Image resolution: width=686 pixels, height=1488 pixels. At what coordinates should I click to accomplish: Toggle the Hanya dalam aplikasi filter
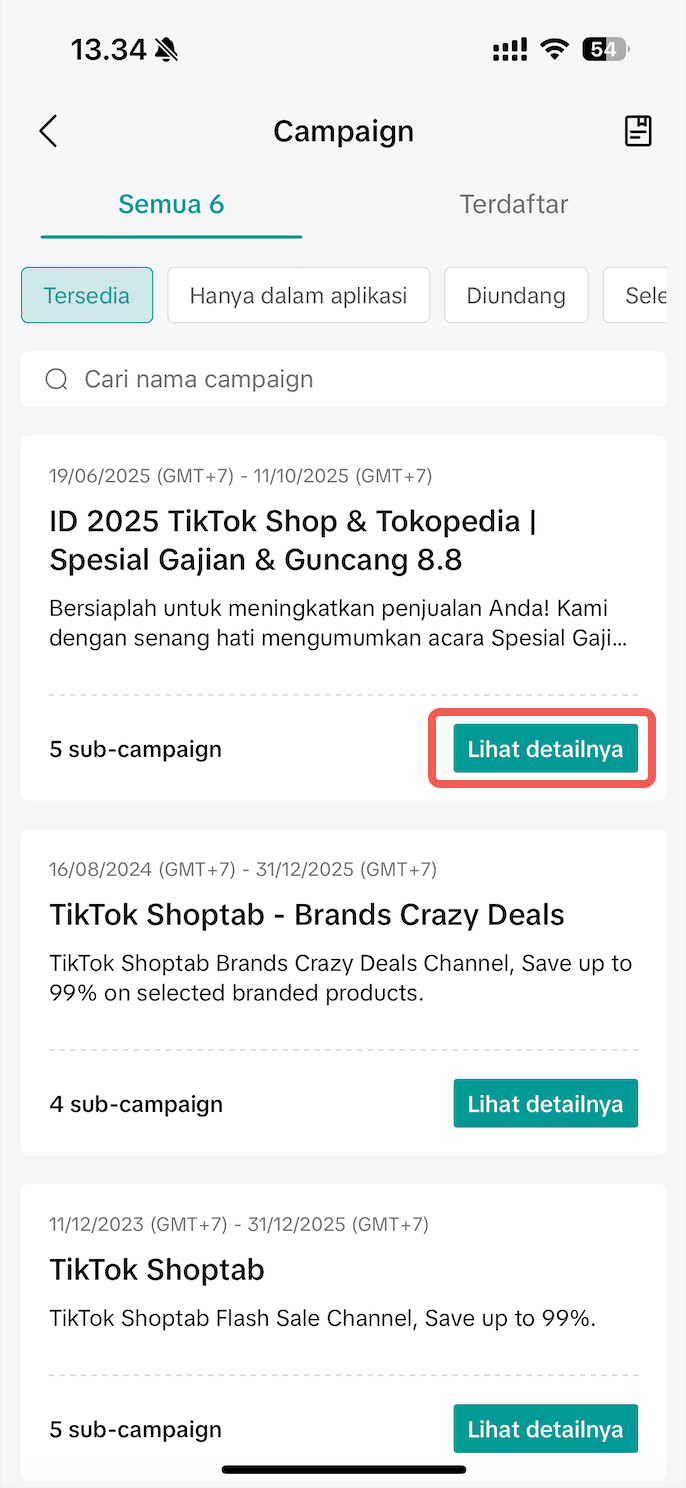point(298,295)
